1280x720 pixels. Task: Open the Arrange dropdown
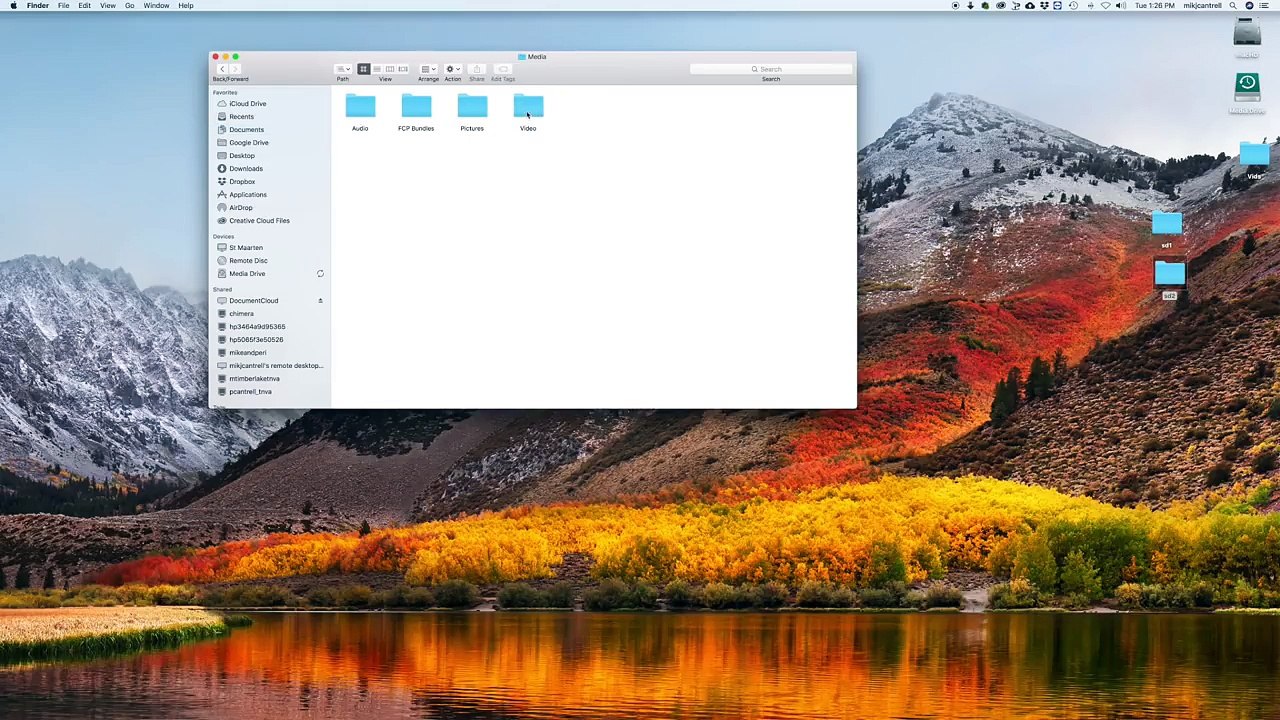[x=428, y=69]
